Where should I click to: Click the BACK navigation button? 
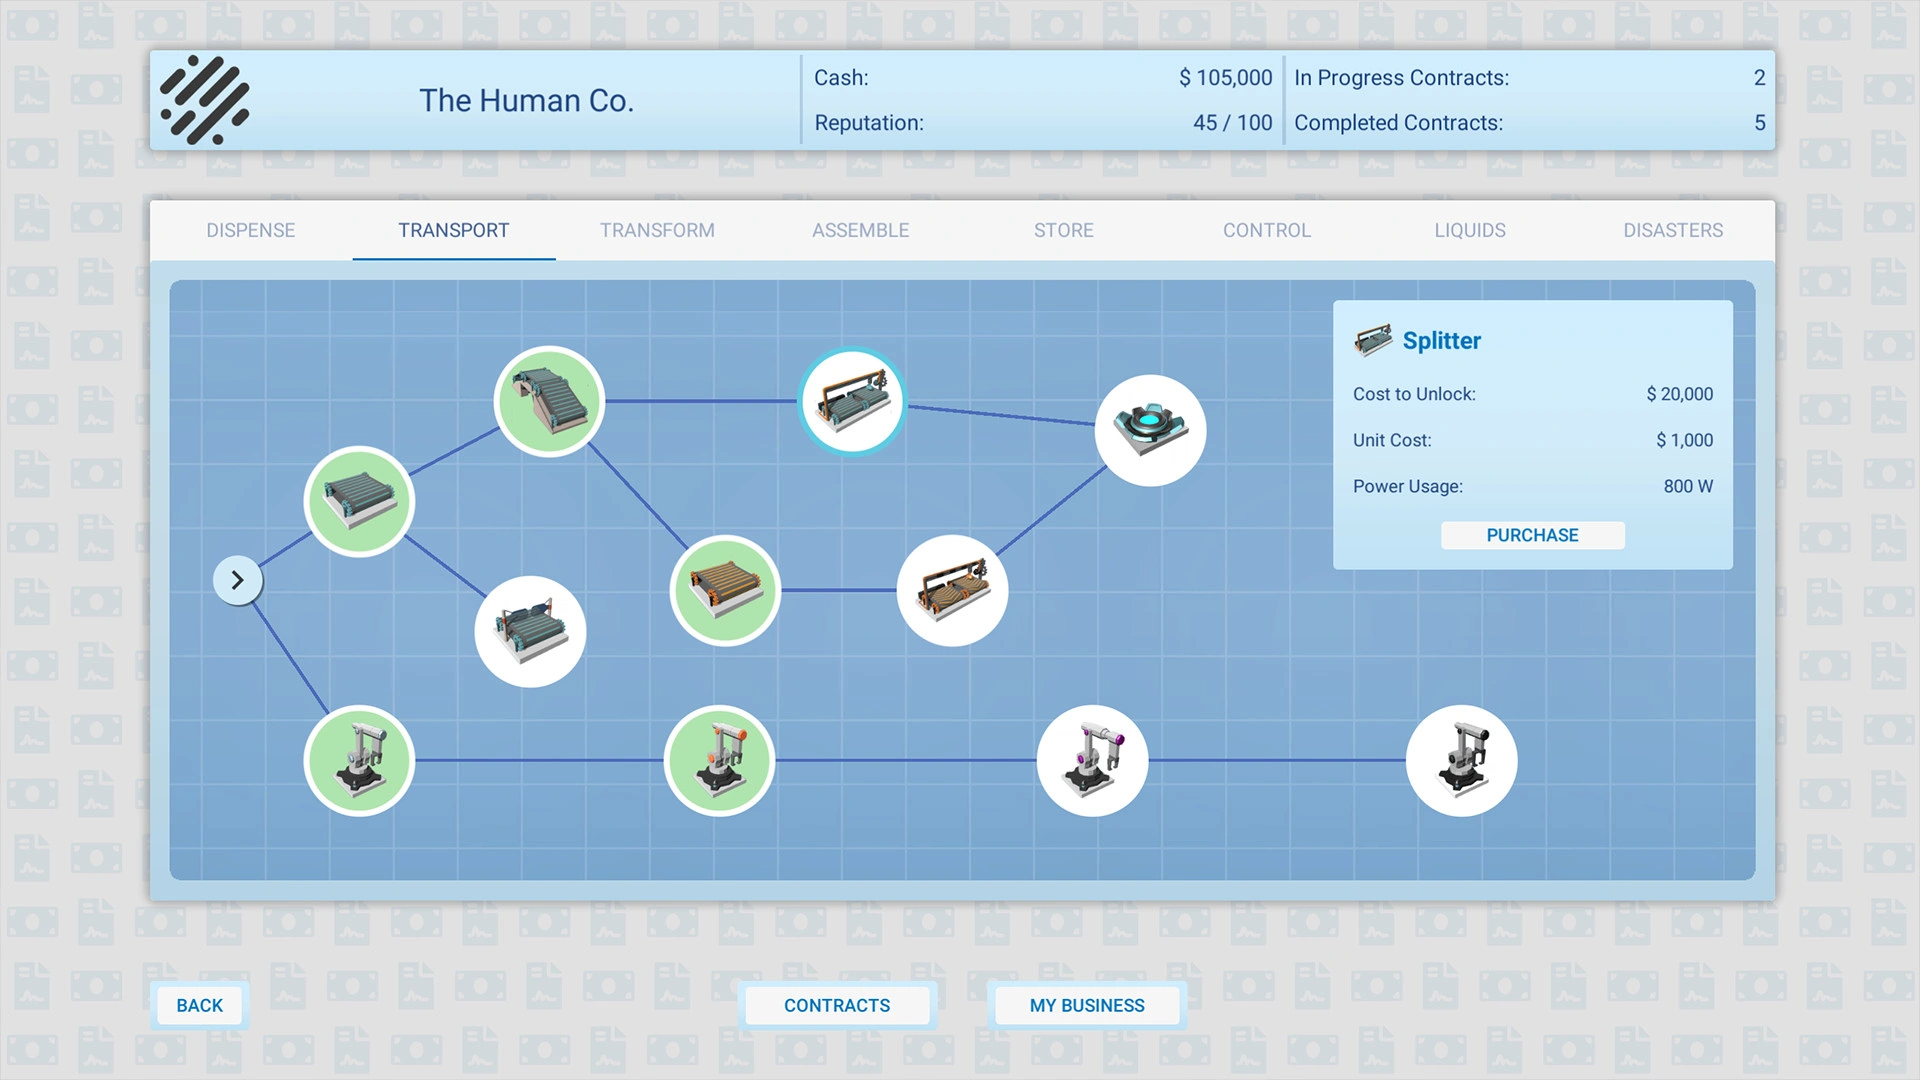[x=199, y=1005]
